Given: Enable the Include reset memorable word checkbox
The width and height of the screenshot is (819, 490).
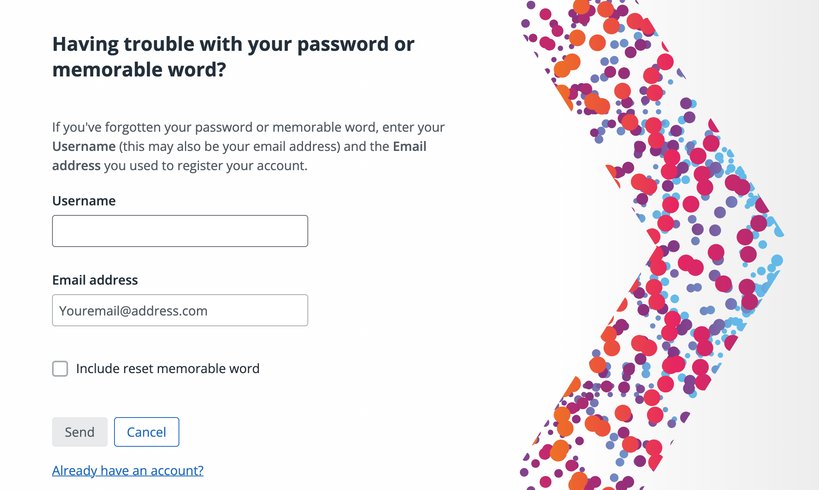Looking at the screenshot, I should 60,369.
